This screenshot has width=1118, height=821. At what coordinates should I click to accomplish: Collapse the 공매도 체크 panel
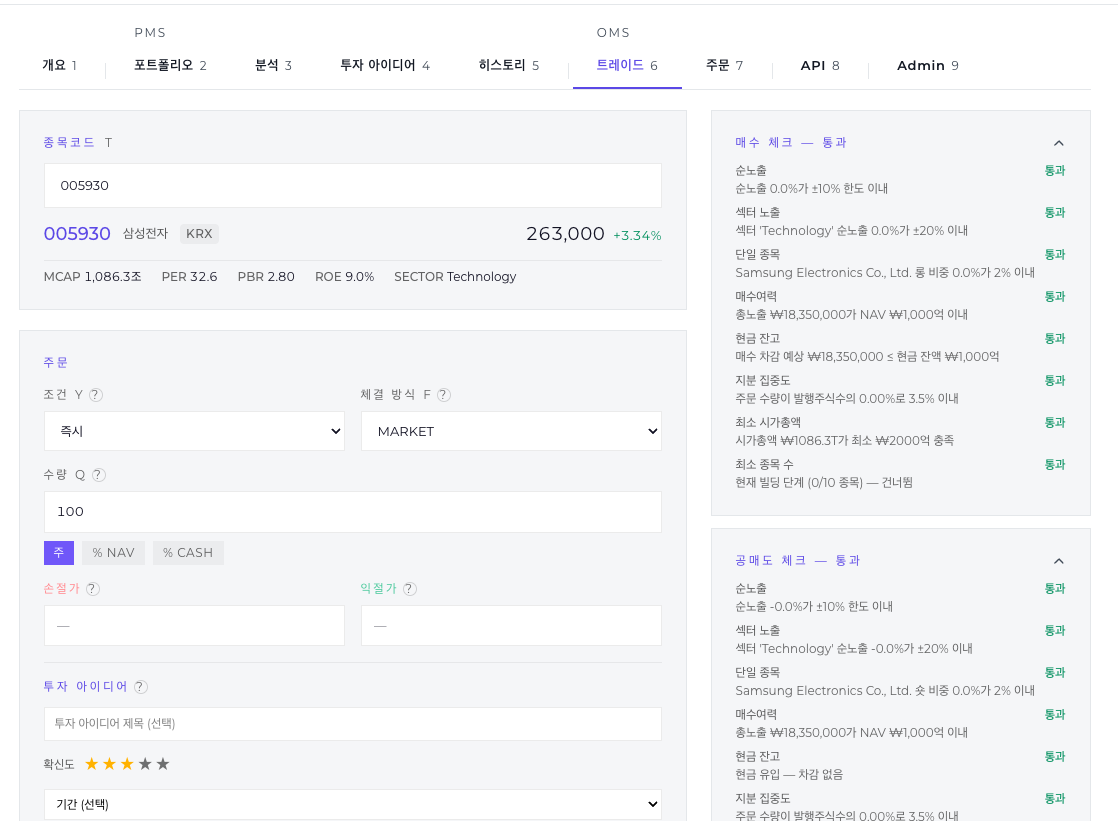point(1059,561)
